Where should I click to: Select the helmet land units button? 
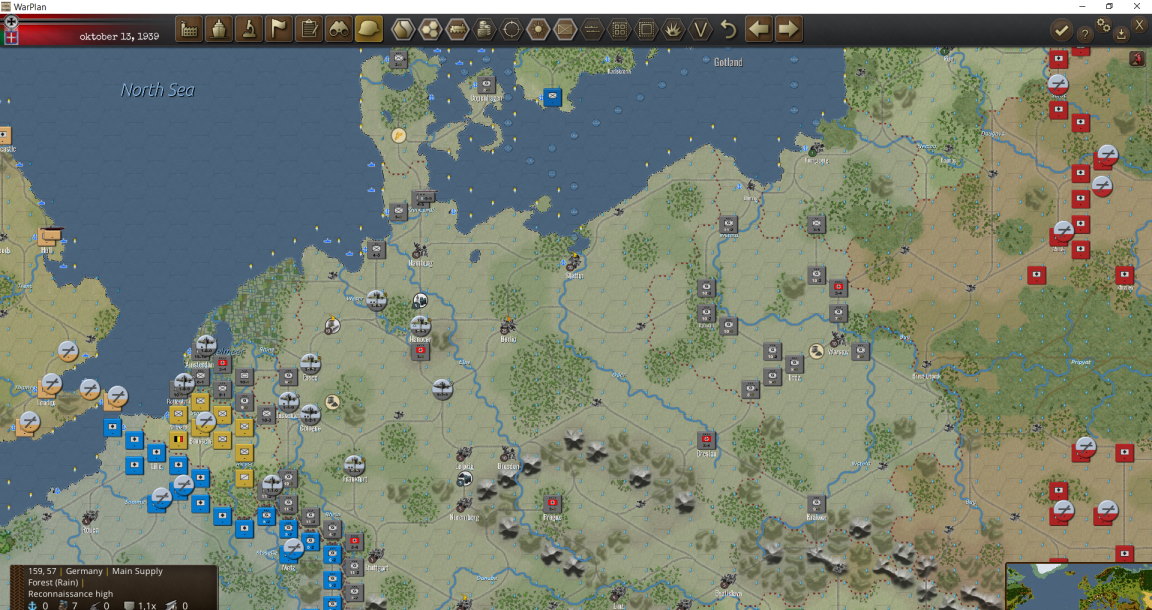pos(369,30)
